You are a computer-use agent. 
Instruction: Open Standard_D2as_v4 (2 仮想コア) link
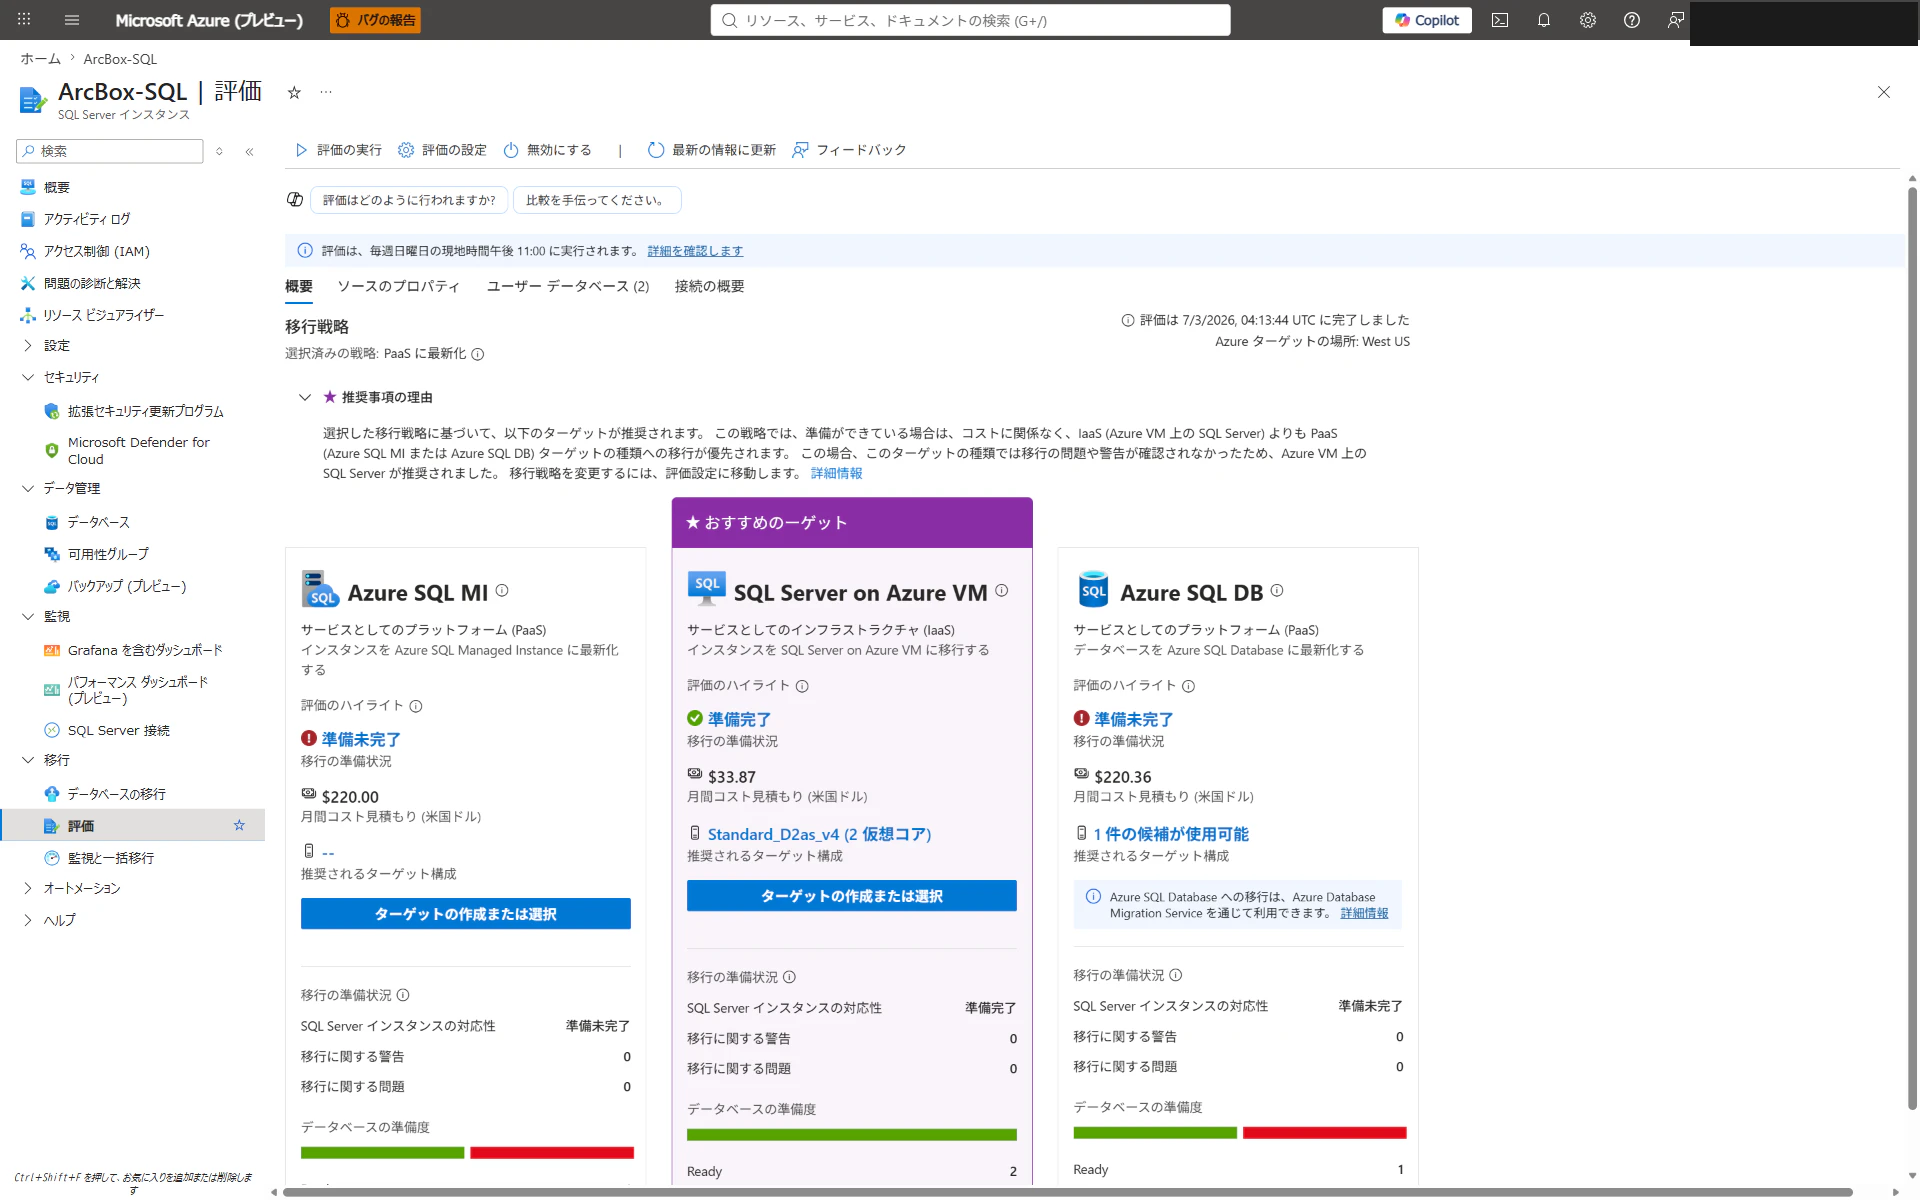pyautogui.click(x=819, y=834)
